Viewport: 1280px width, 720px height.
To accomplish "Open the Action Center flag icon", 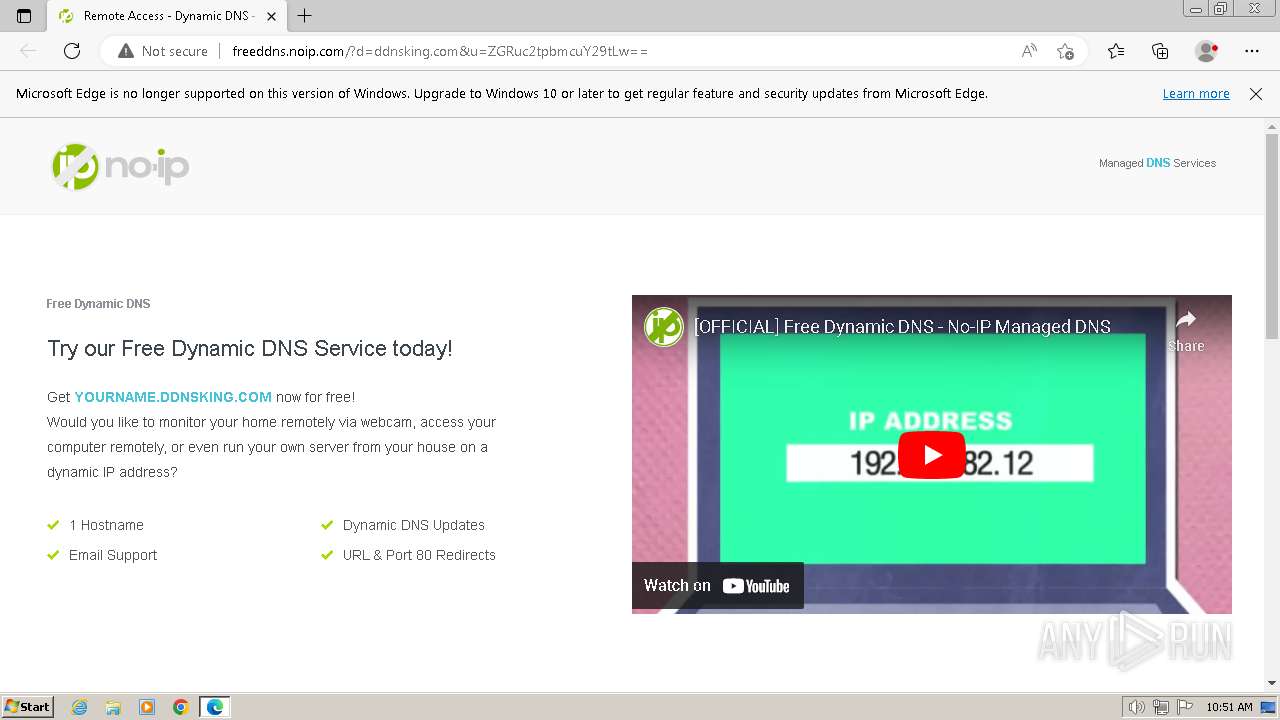I will 1184,707.
